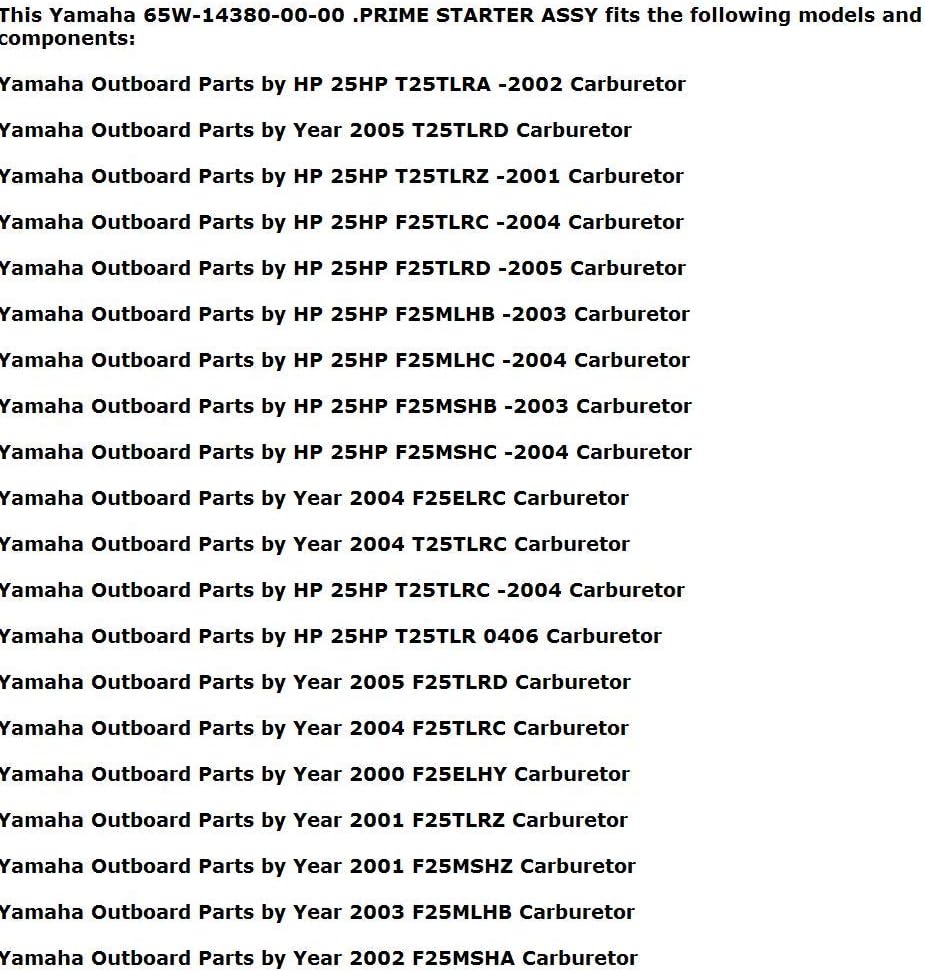Open the F25TLRC -2004 Carburetor link
This screenshot has width=925, height=972.
[342, 222]
